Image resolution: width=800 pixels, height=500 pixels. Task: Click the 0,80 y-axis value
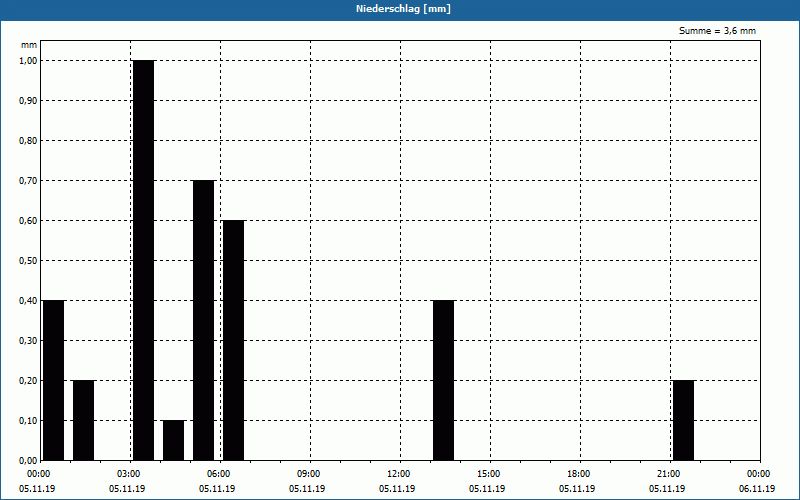28,141
